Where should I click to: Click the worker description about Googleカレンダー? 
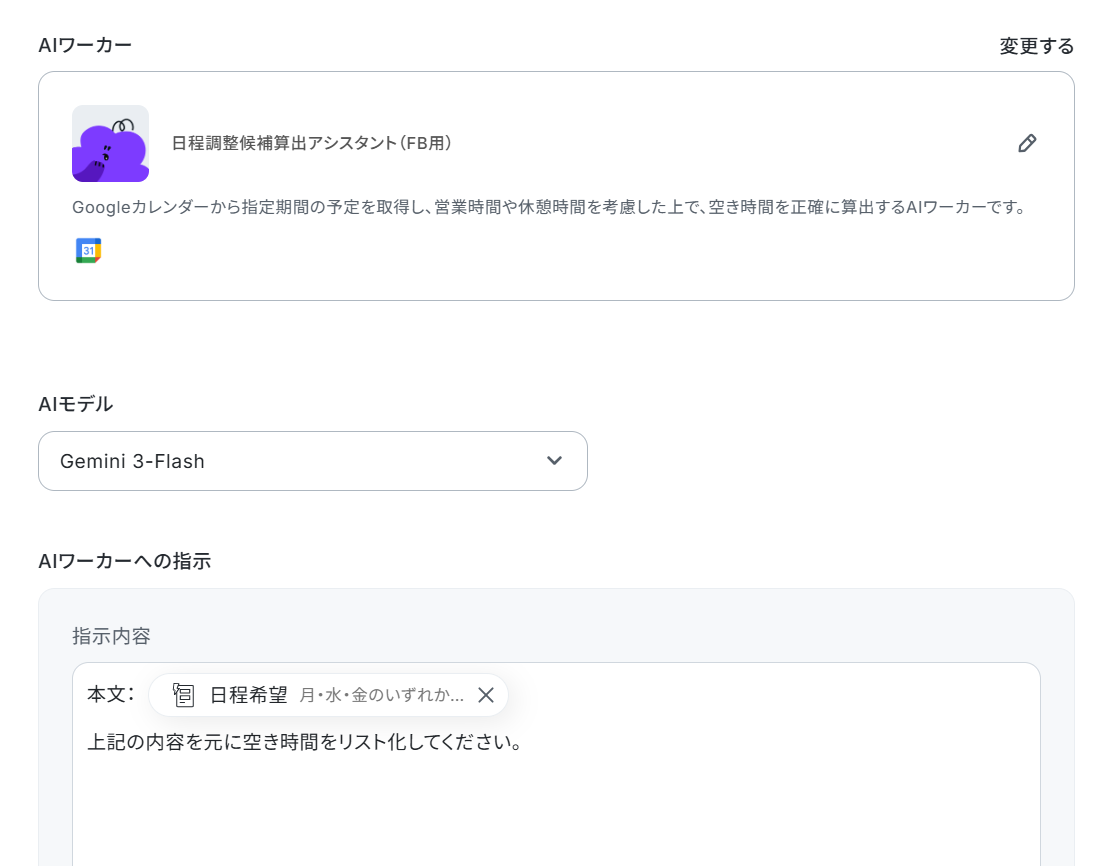[549, 208]
